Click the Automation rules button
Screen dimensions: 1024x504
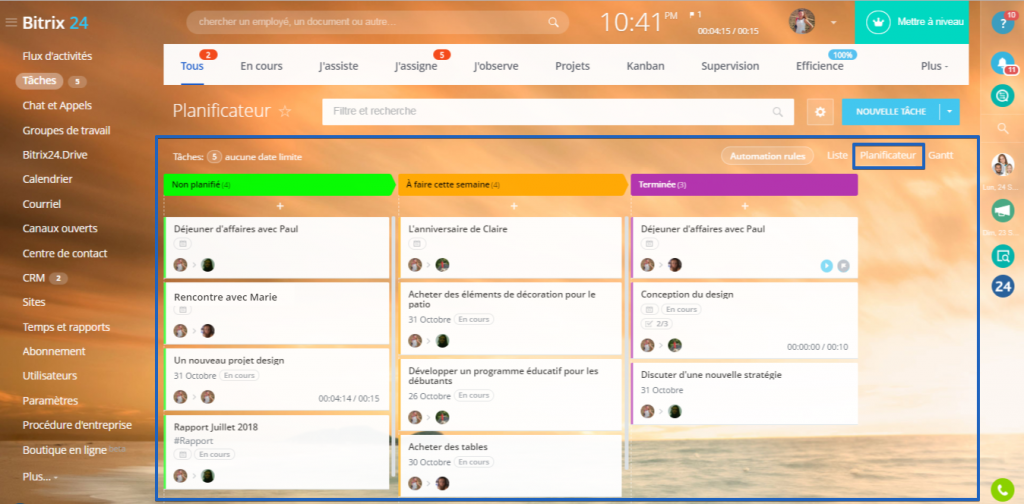pyautogui.click(x=767, y=156)
